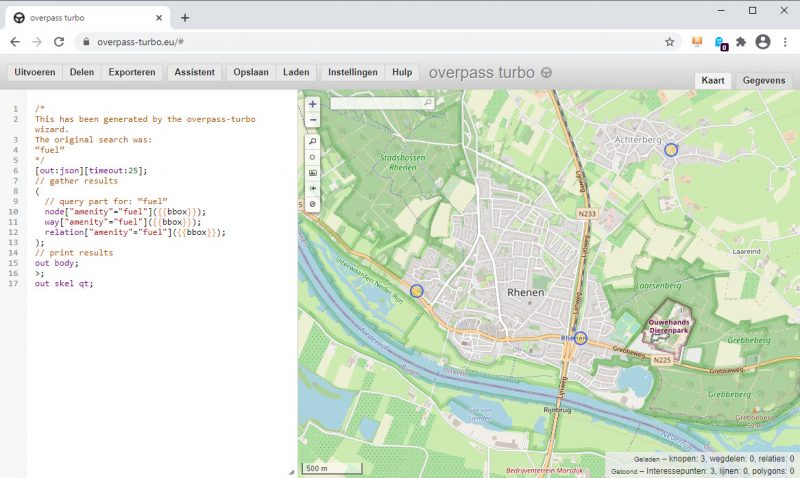Bookmark this page with star icon
The width and height of the screenshot is (800, 478).
[669, 42]
